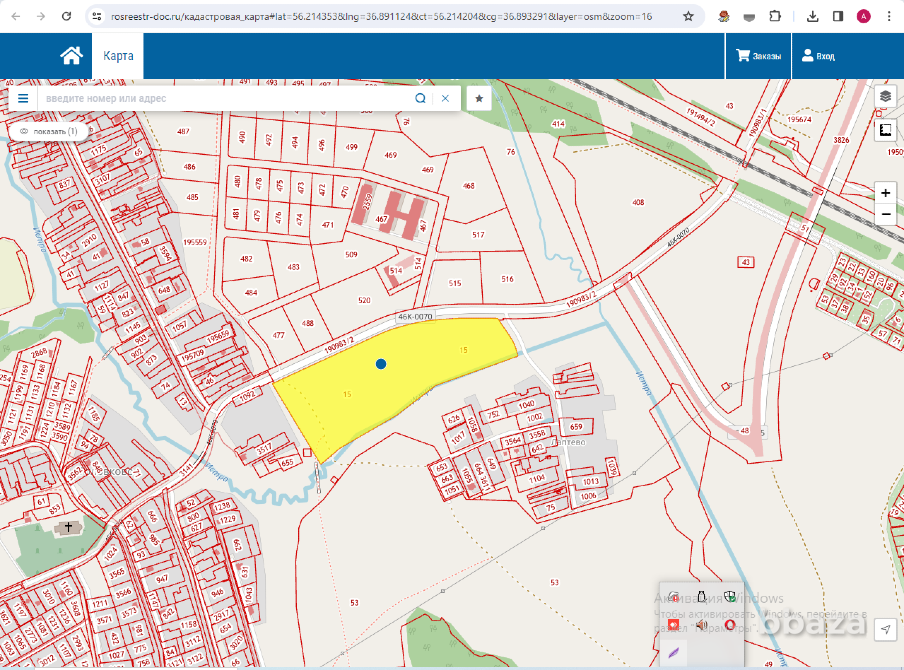Open the Opera icon in system tray
This screenshot has width=904, height=670.
730,625
